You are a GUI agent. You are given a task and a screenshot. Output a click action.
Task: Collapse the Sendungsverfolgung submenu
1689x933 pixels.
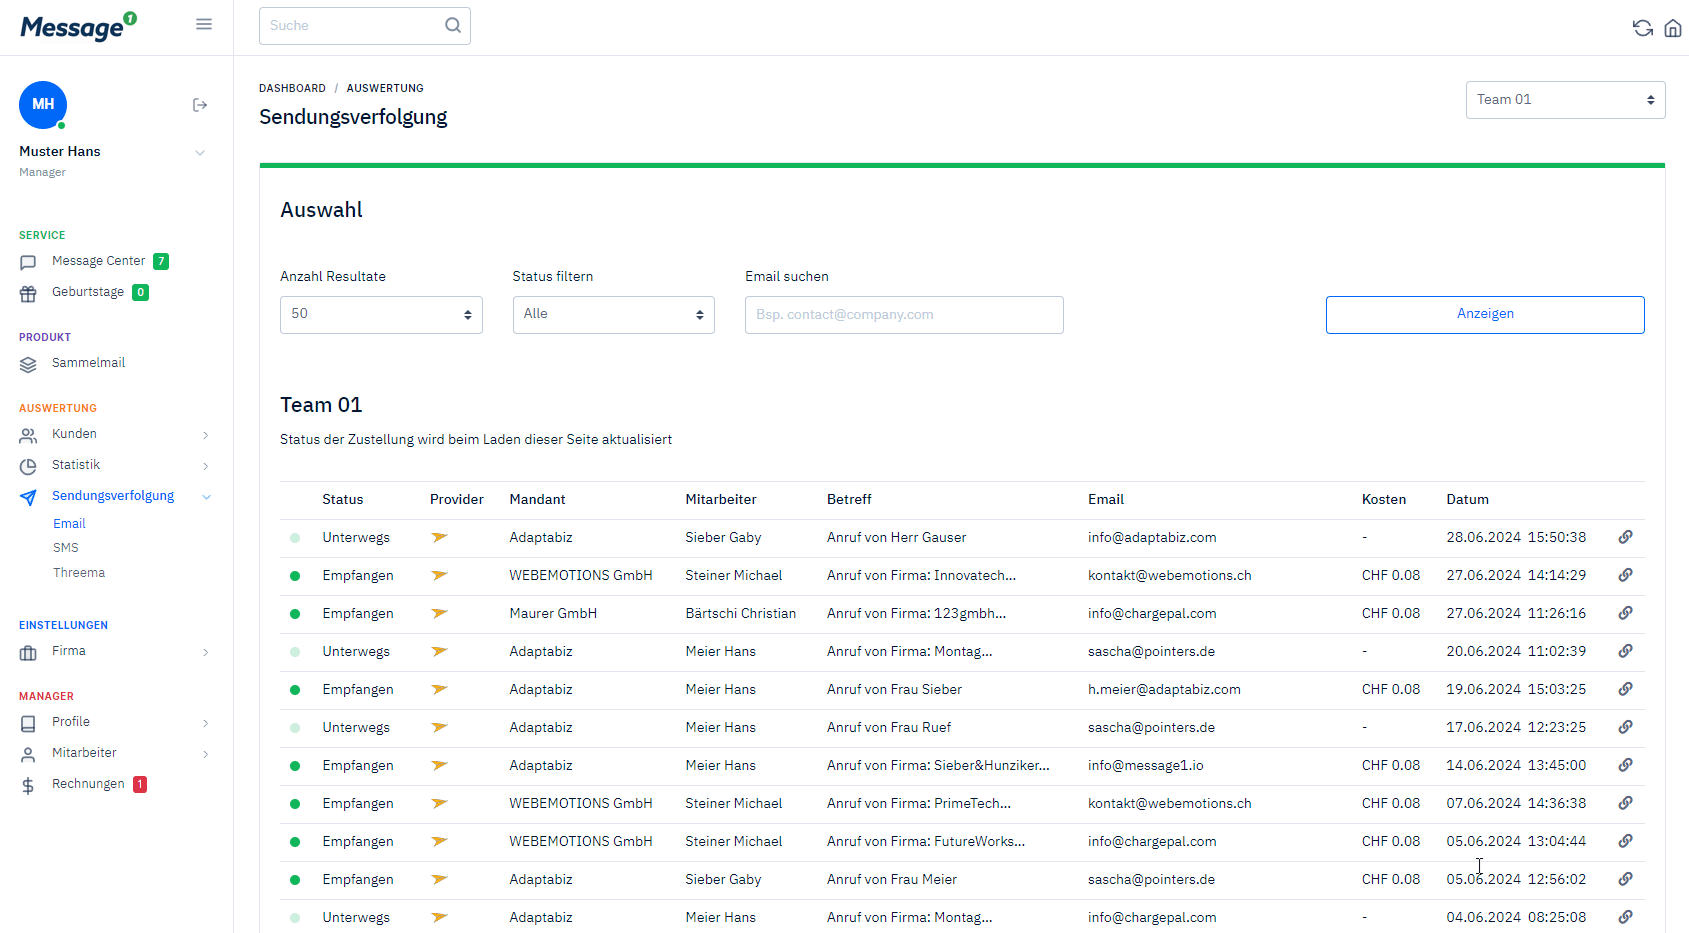[x=206, y=497]
